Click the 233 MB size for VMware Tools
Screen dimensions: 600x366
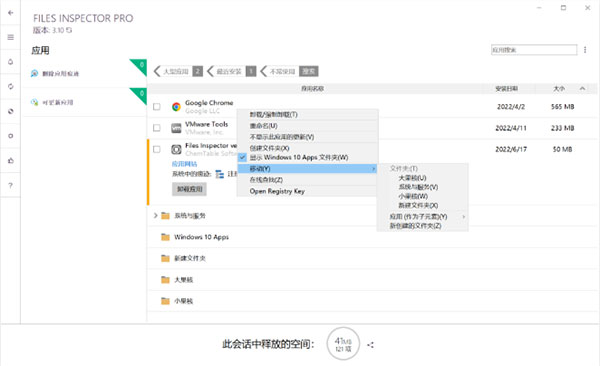(x=562, y=128)
